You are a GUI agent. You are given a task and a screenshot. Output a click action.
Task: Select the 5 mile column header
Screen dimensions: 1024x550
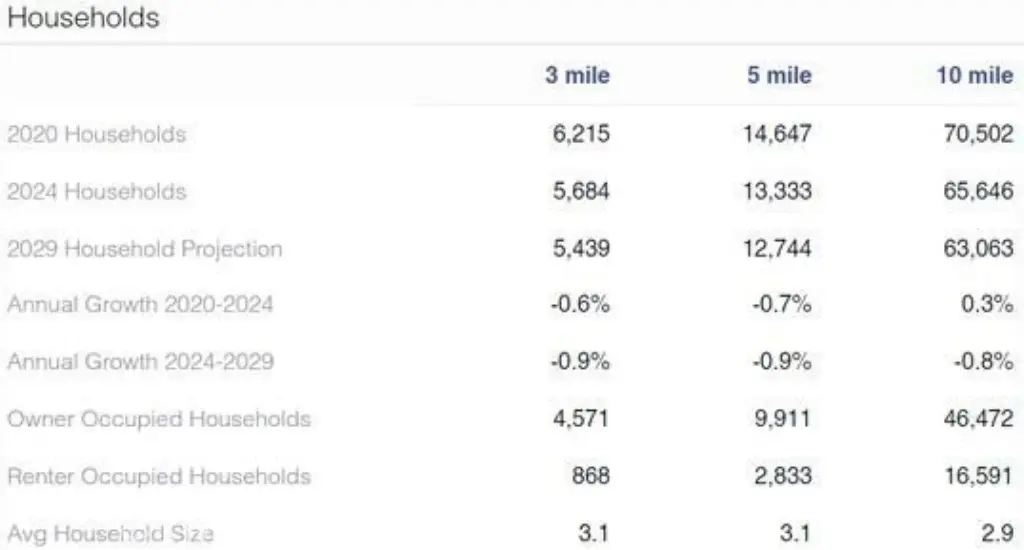779,76
